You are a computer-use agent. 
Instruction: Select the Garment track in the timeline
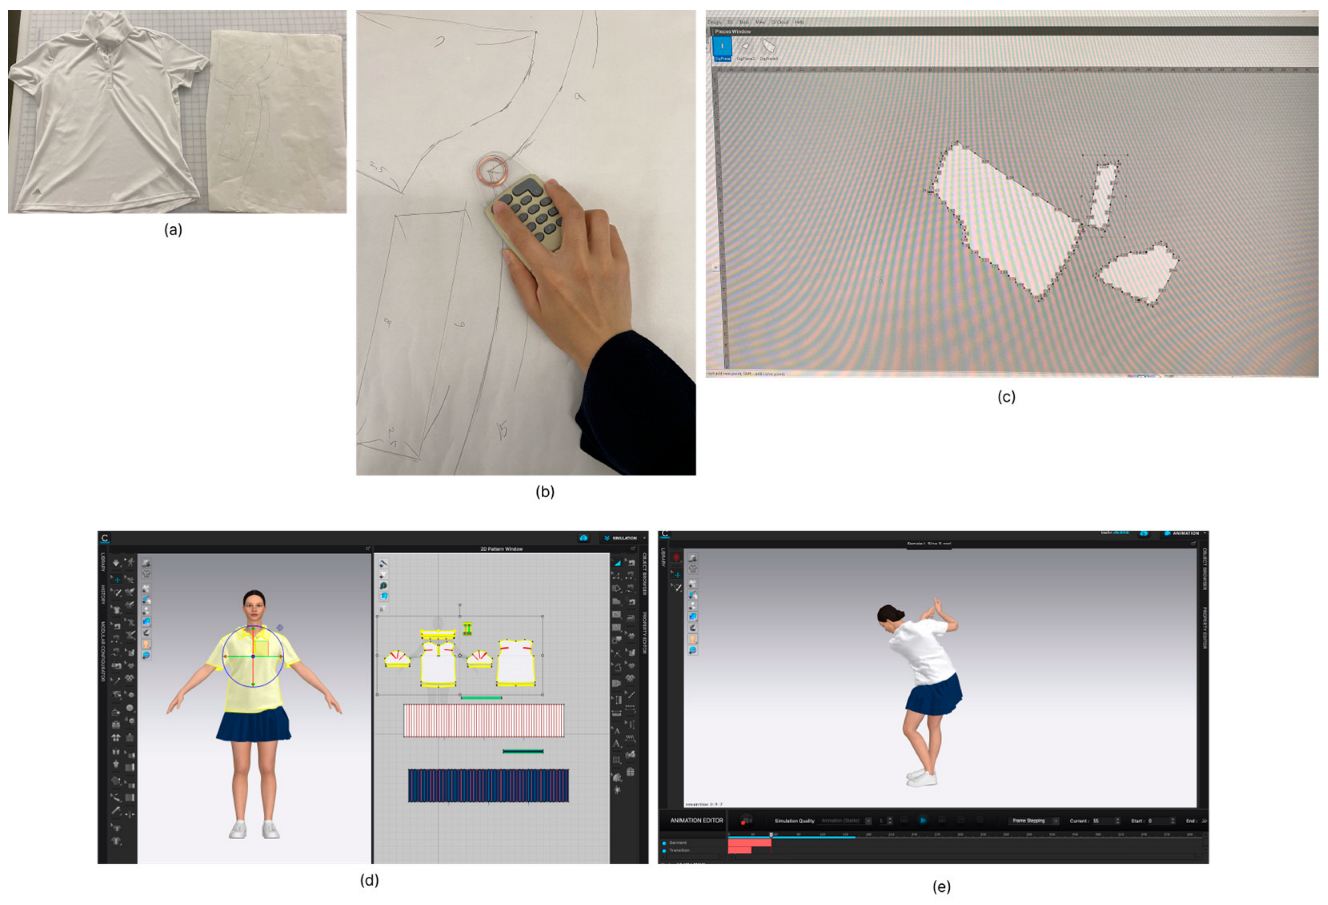click(x=678, y=843)
